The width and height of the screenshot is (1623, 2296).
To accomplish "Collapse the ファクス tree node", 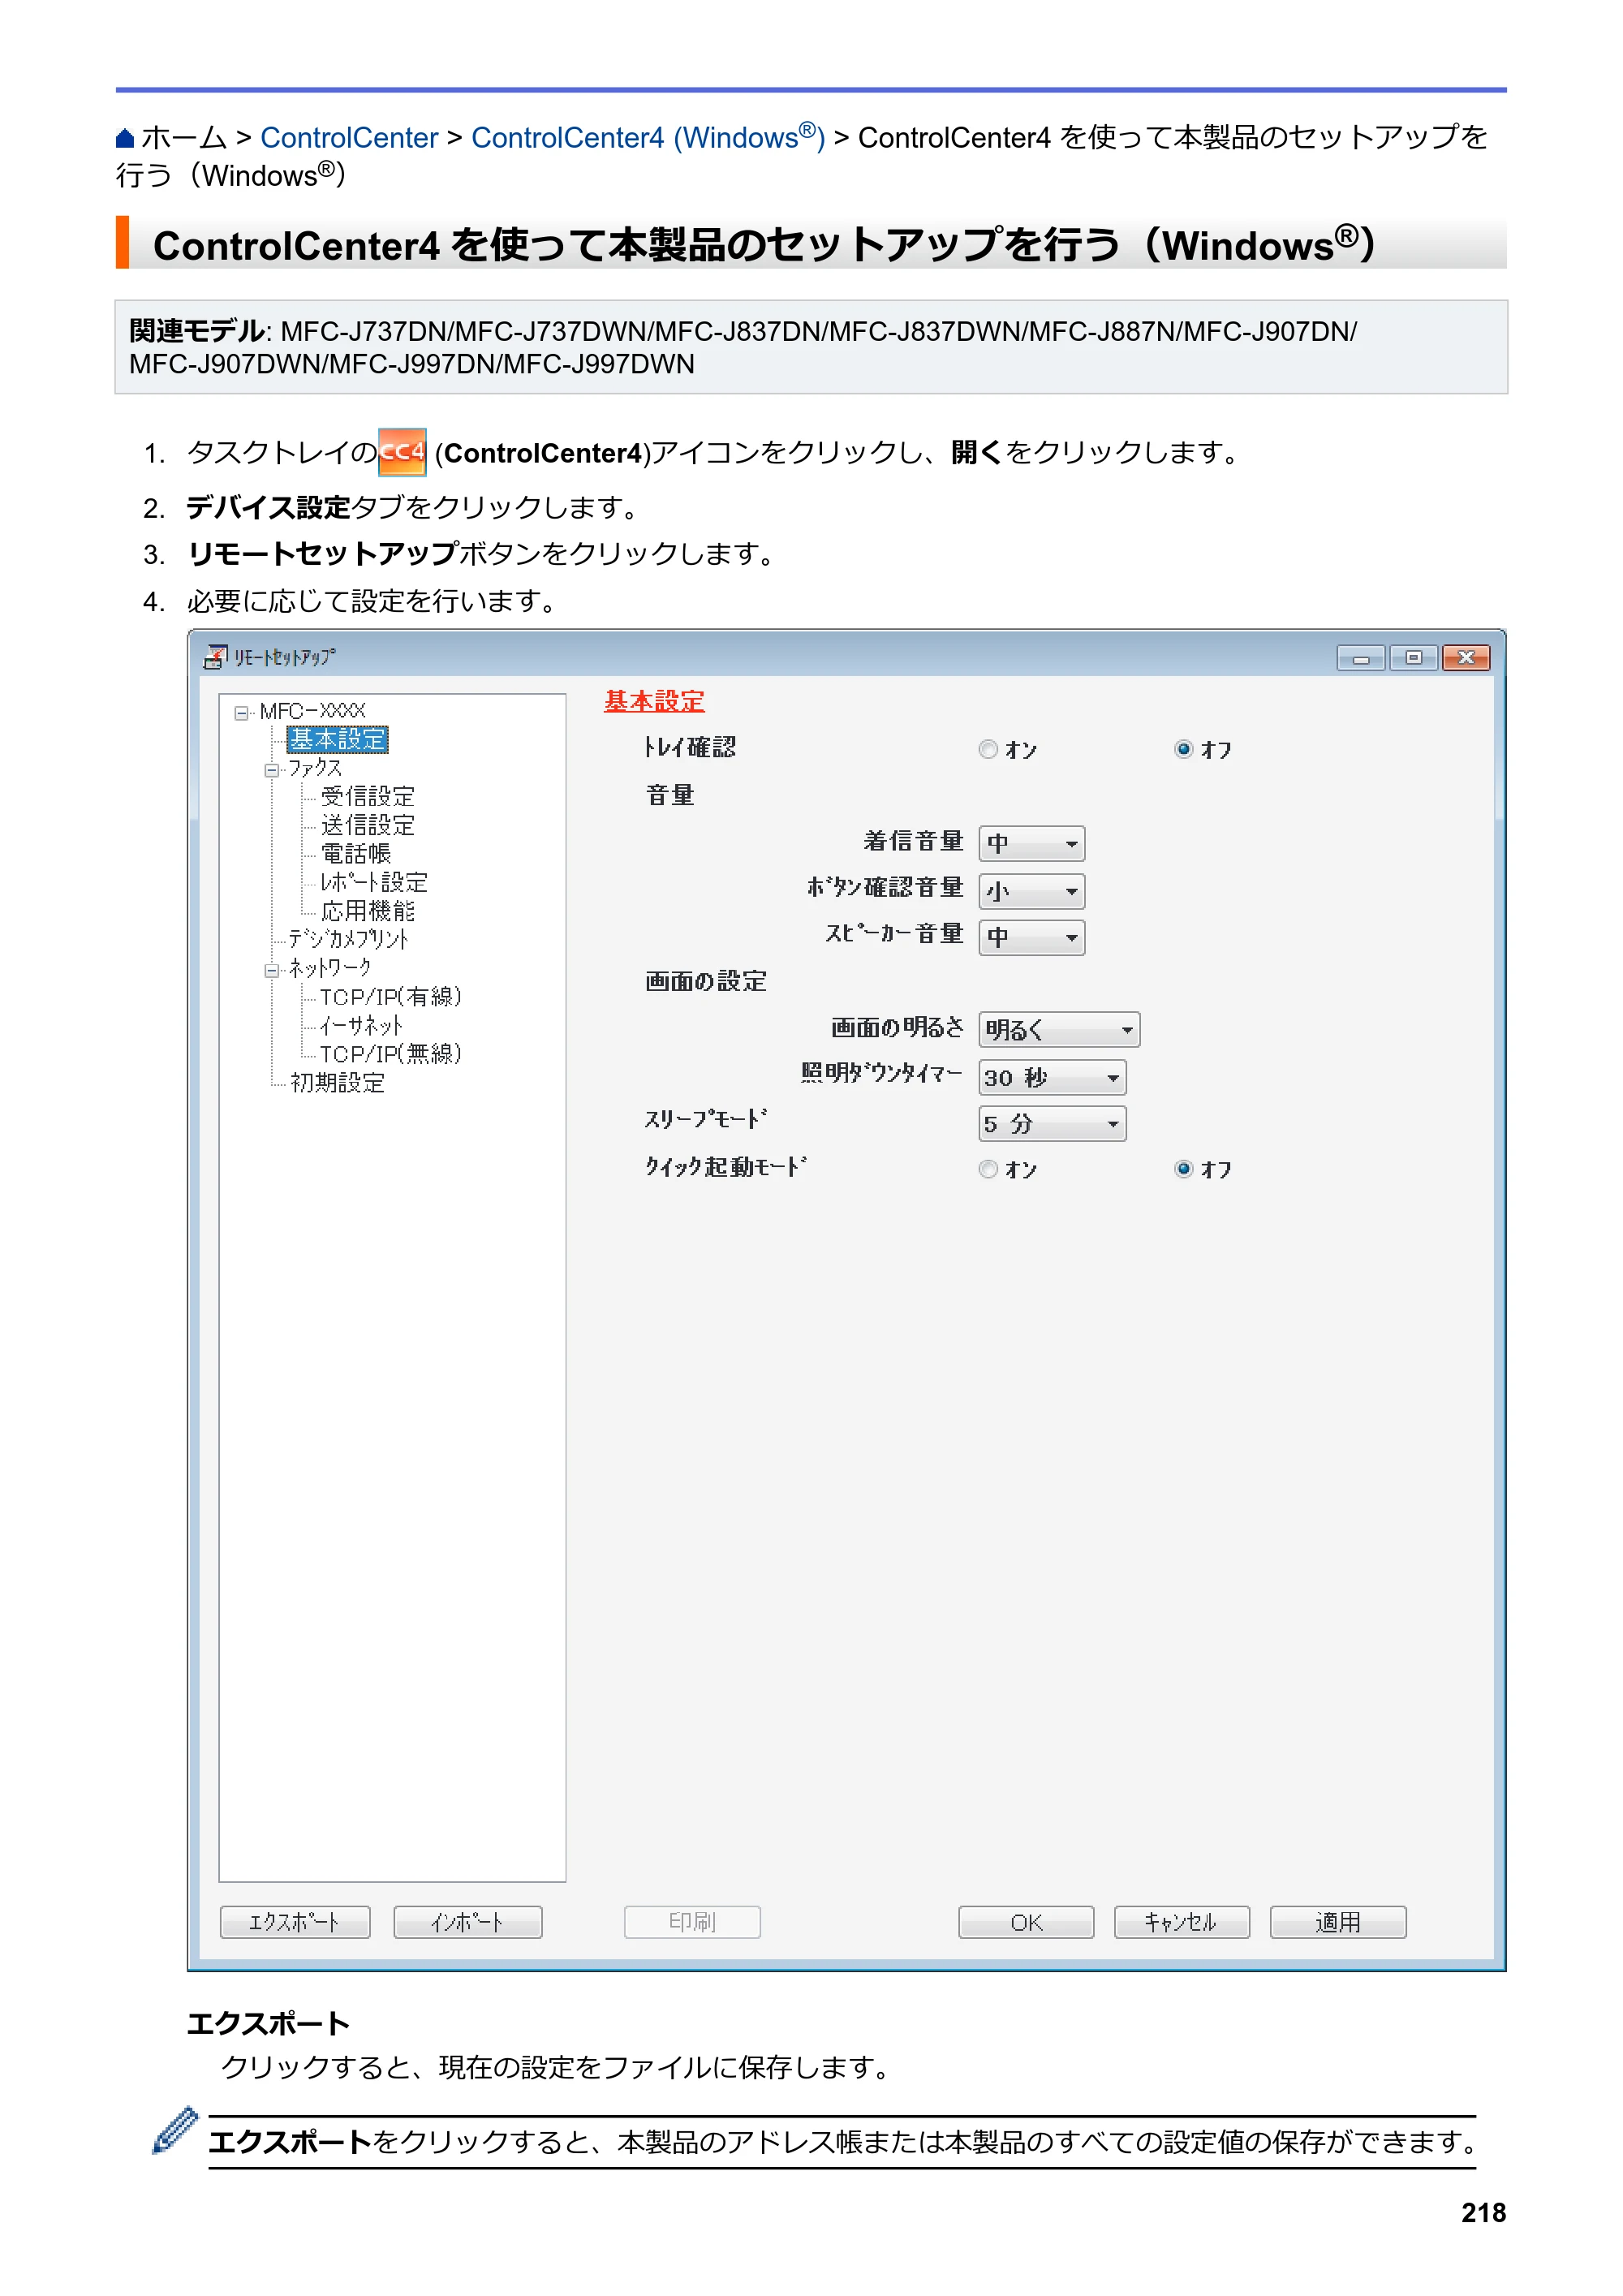I will click(x=271, y=770).
